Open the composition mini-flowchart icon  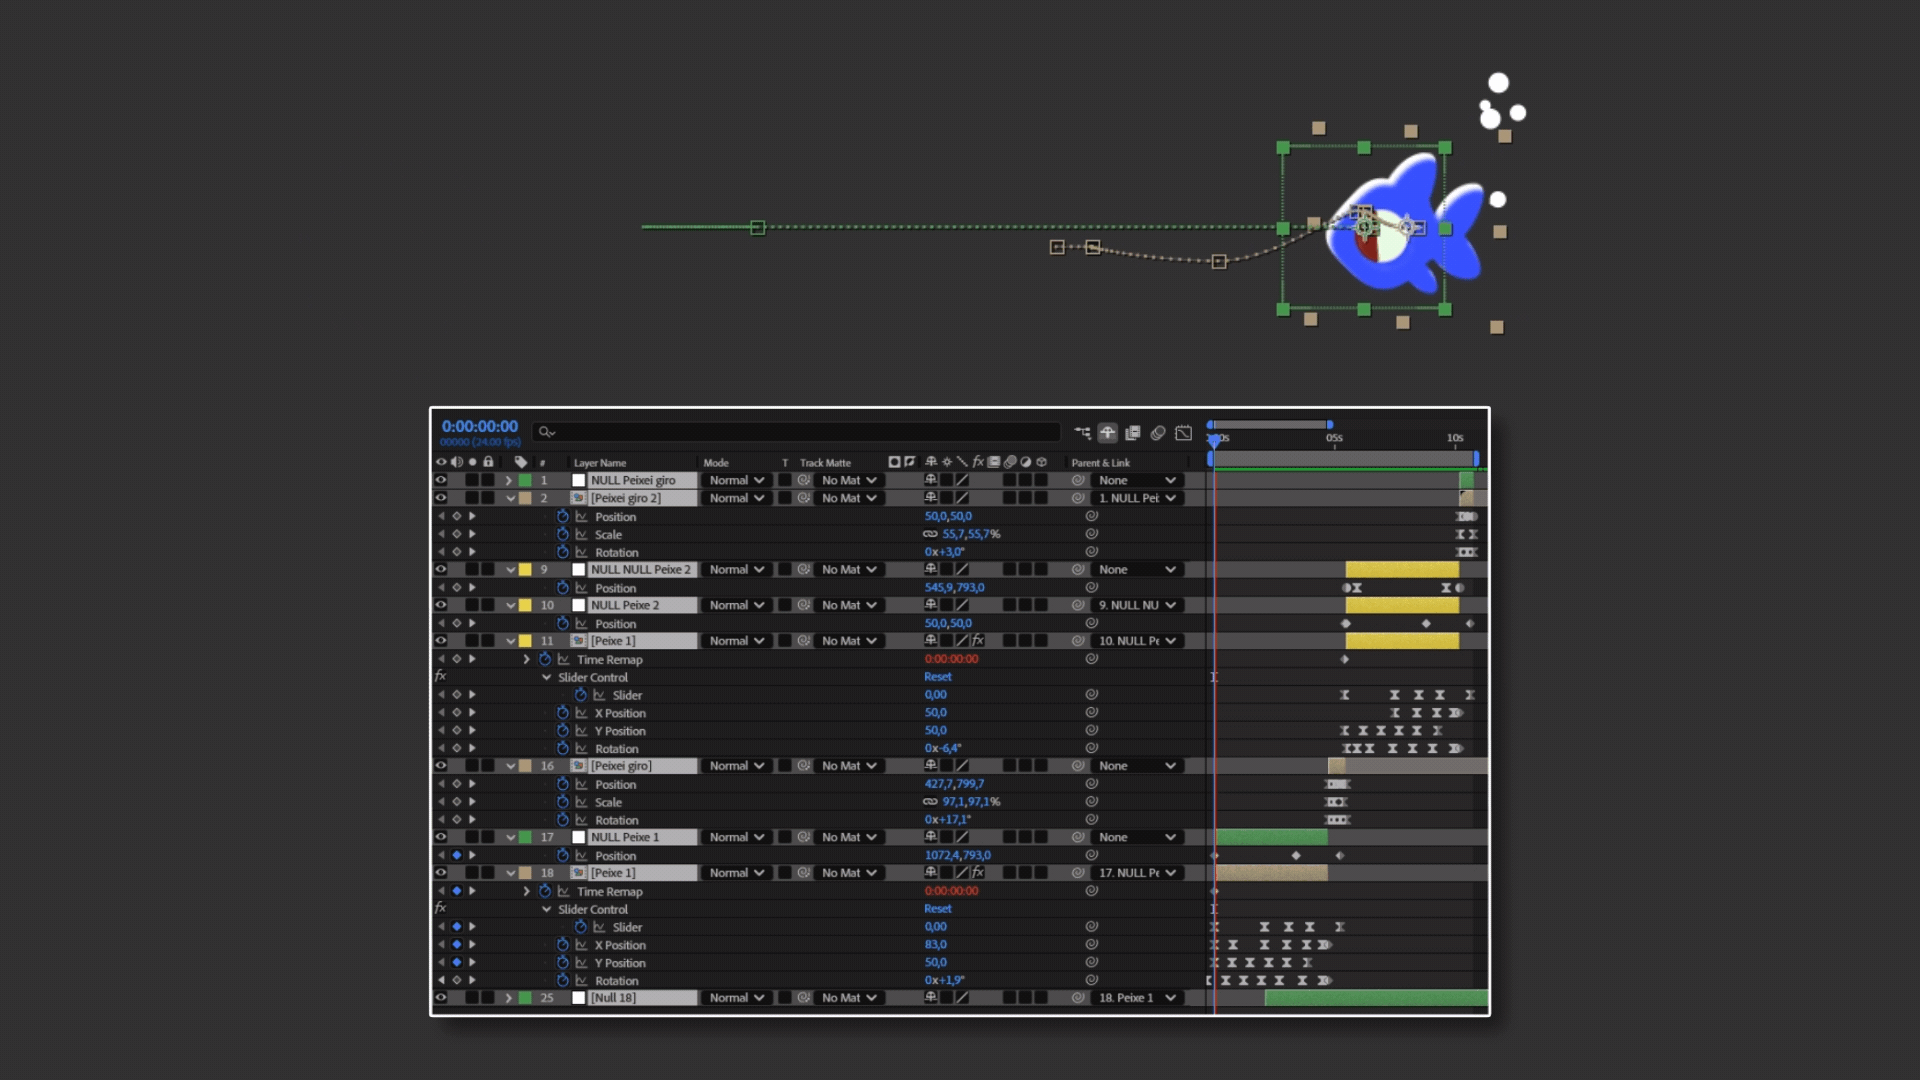[x=1082, y=433]
